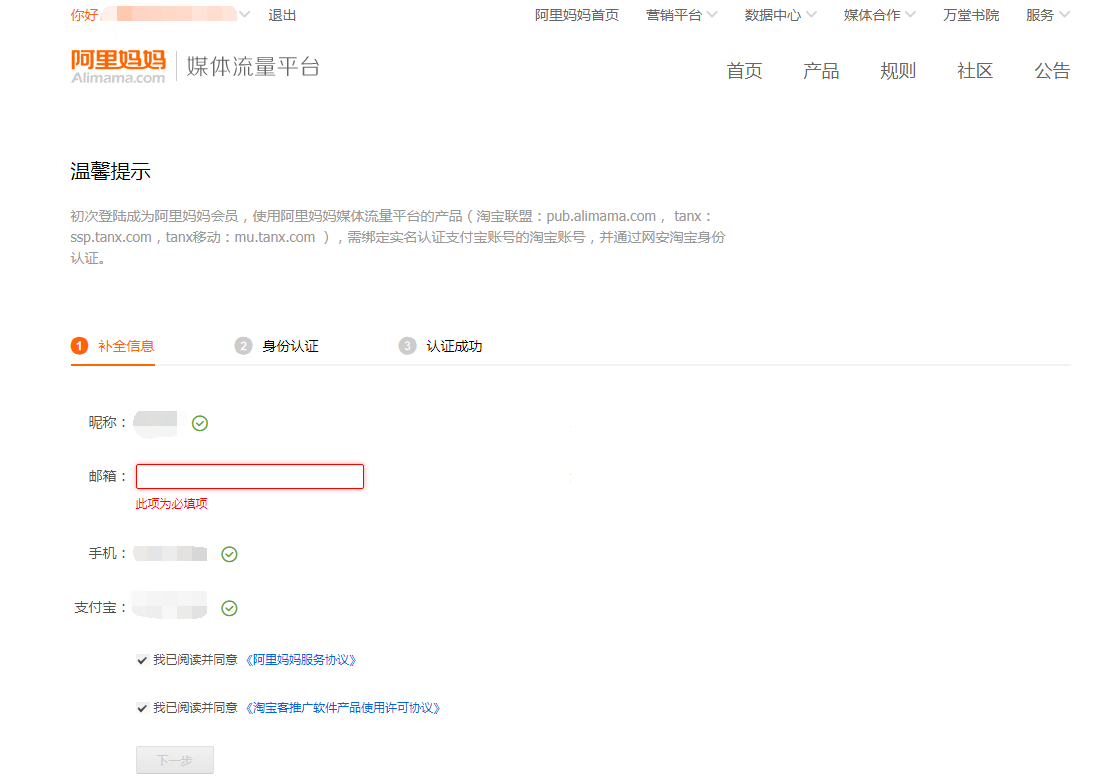Go to 社区 in main navigation
This screenshot has width=1118, height=778.
point(975,71)
